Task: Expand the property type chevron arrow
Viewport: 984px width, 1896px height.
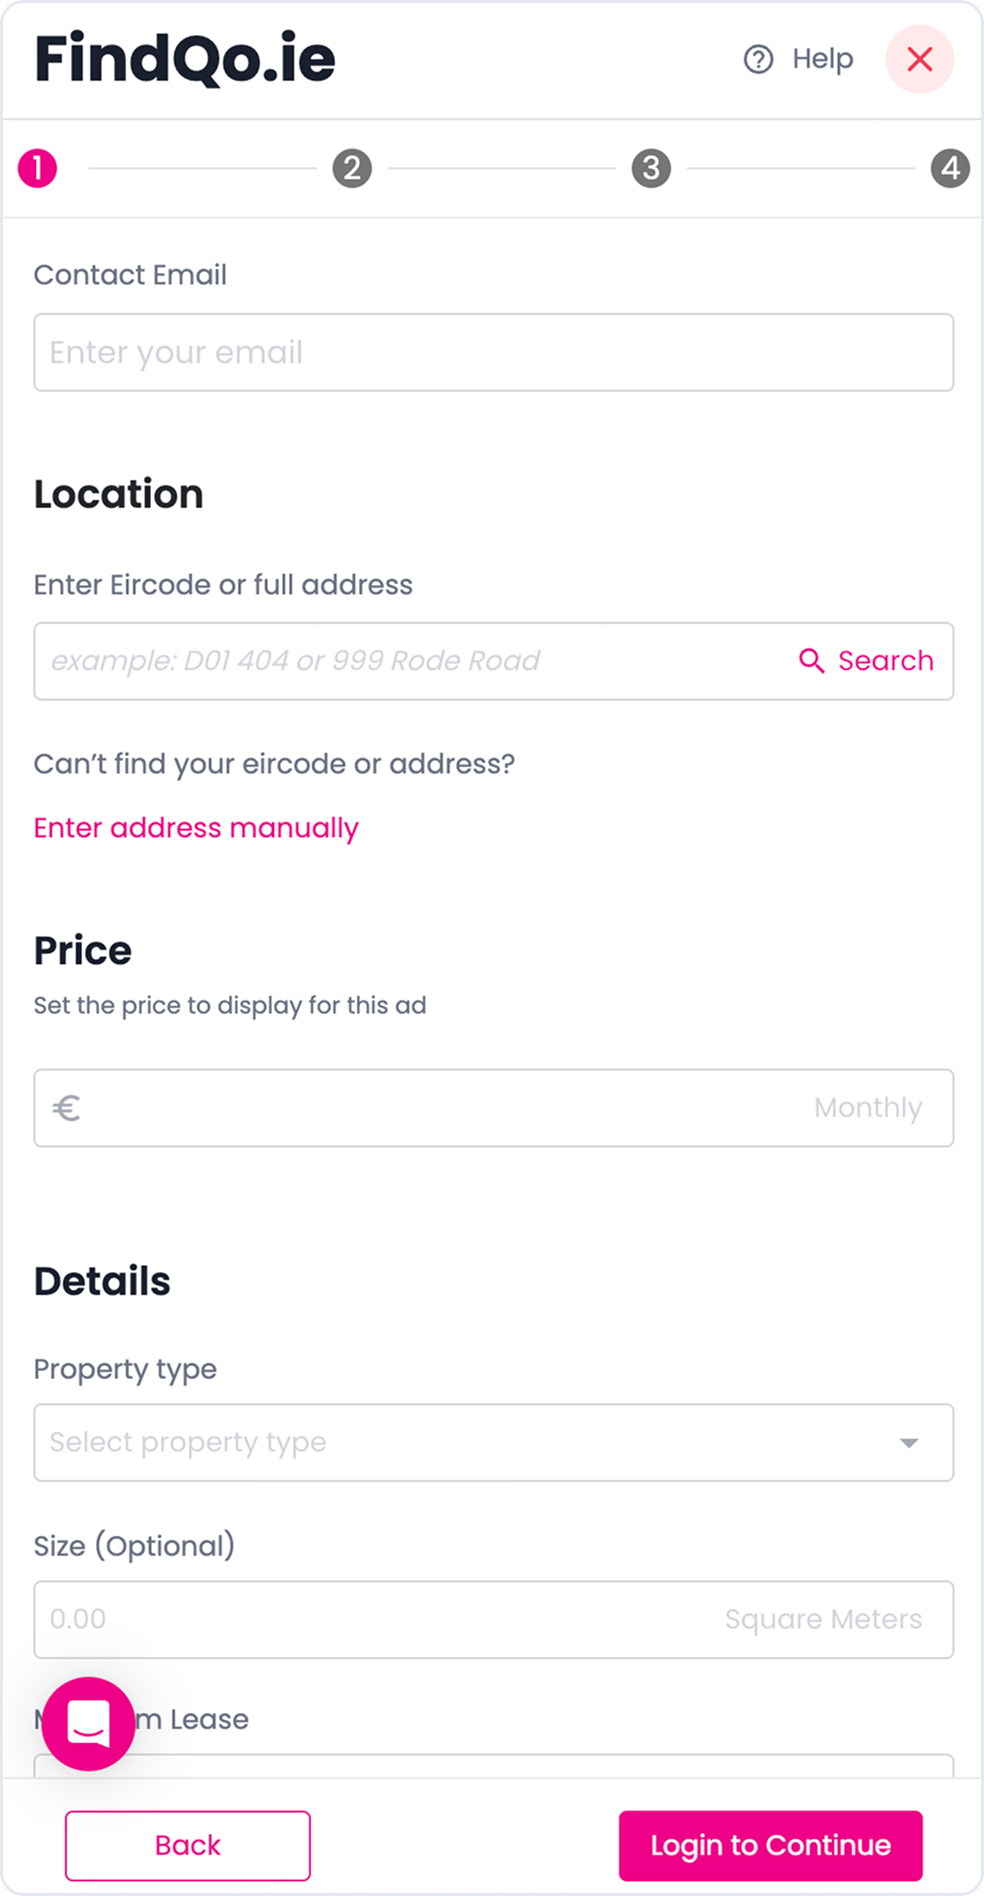Action: click(x=909, y=1442)
